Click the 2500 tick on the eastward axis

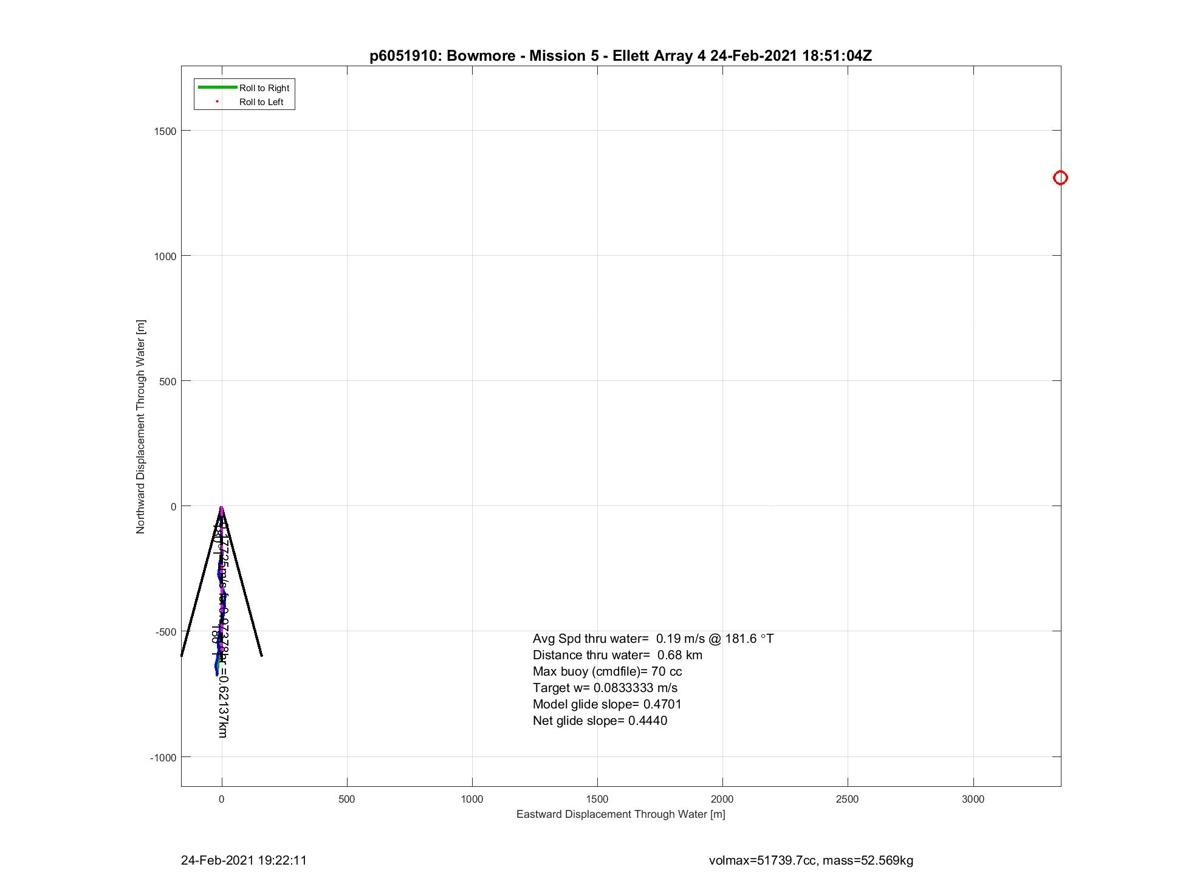[x=848, y=799]
